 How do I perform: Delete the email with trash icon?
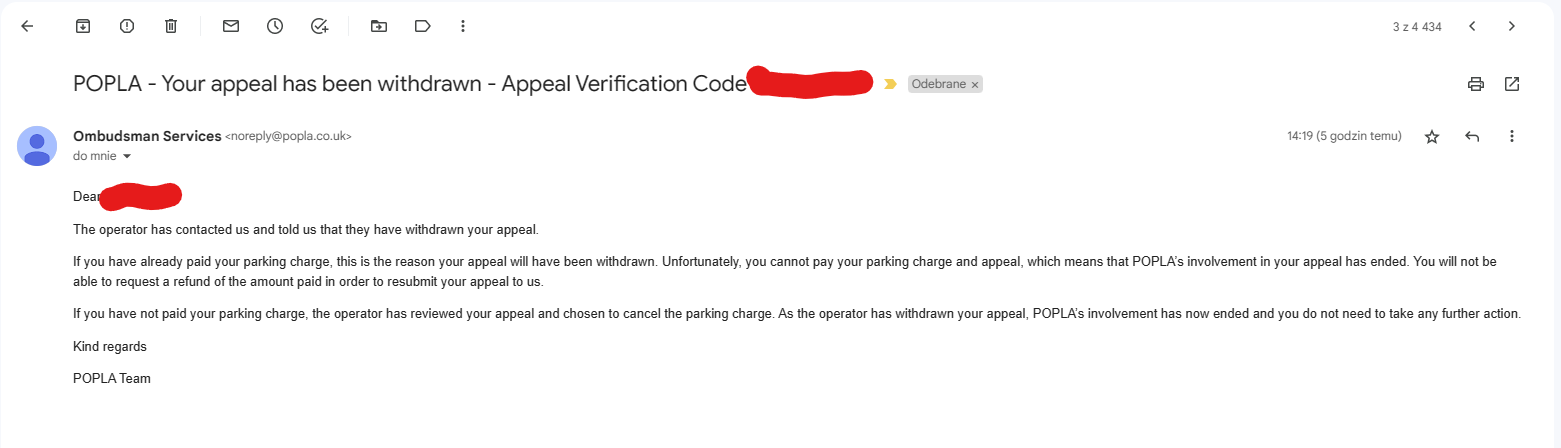pos(171,27)
